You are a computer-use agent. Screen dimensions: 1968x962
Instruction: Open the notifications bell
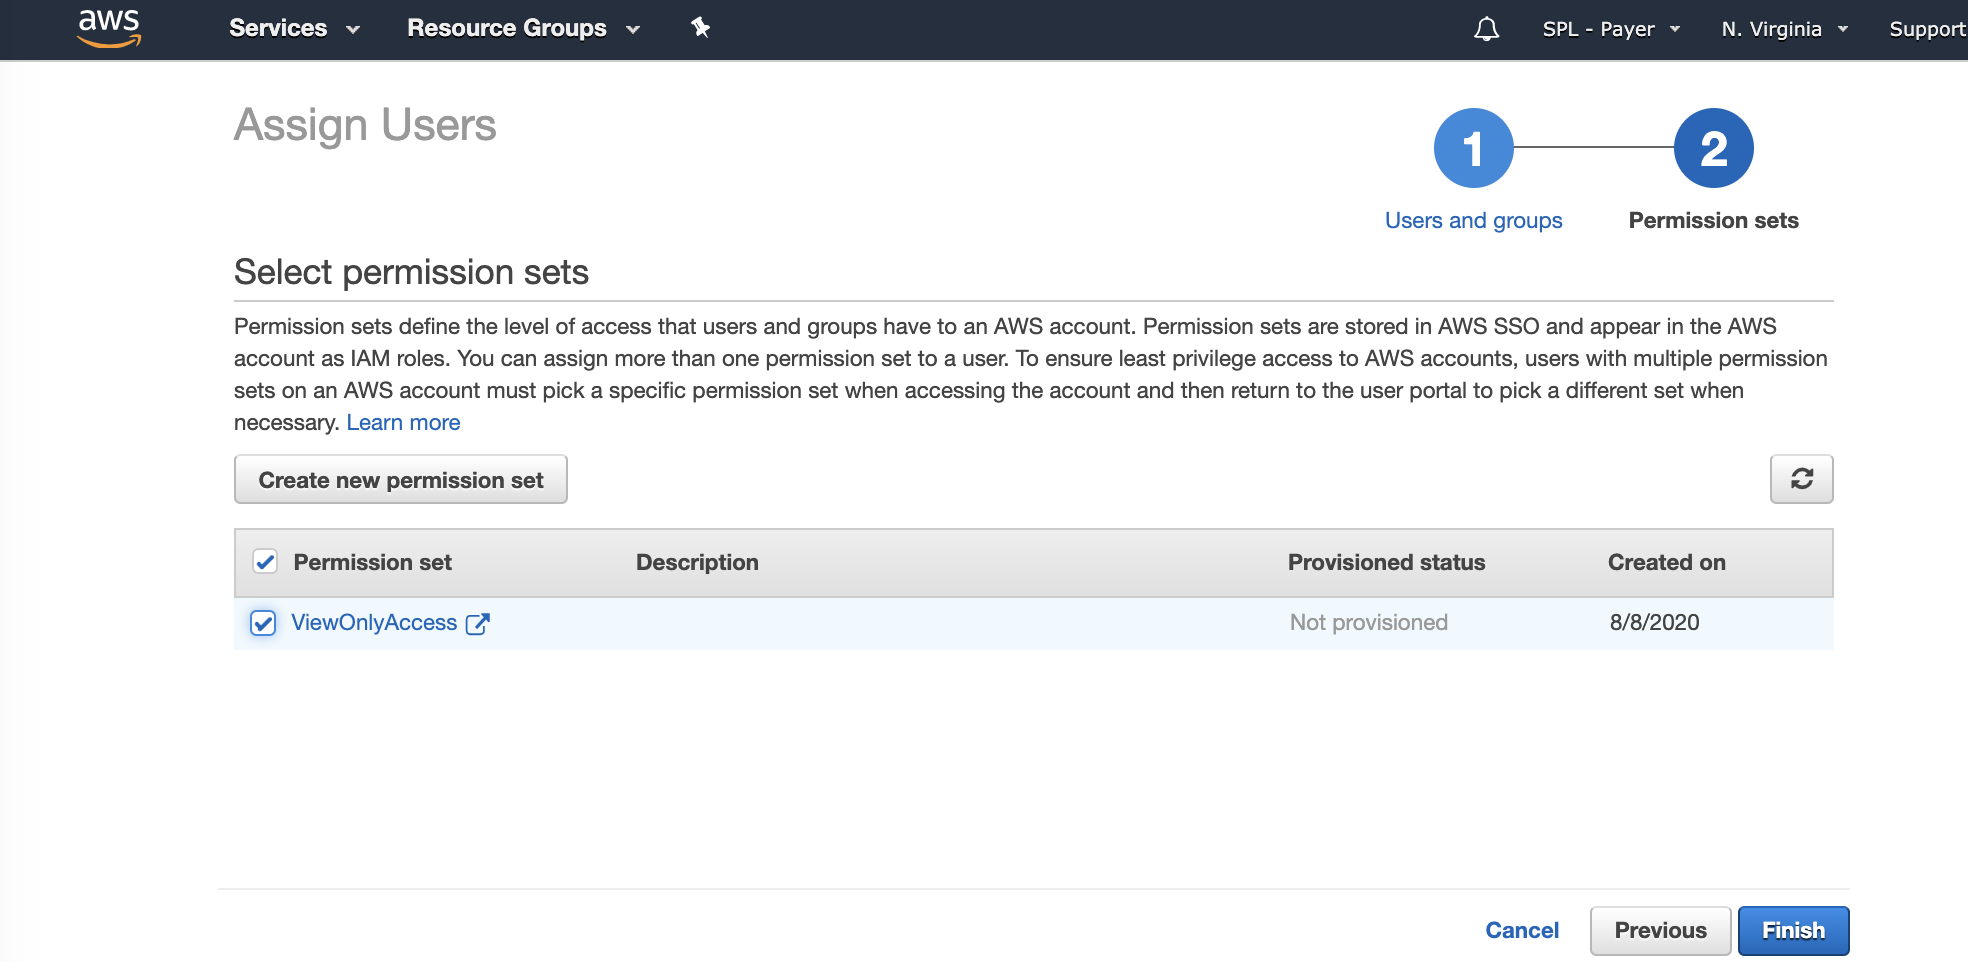point(1486,29)
